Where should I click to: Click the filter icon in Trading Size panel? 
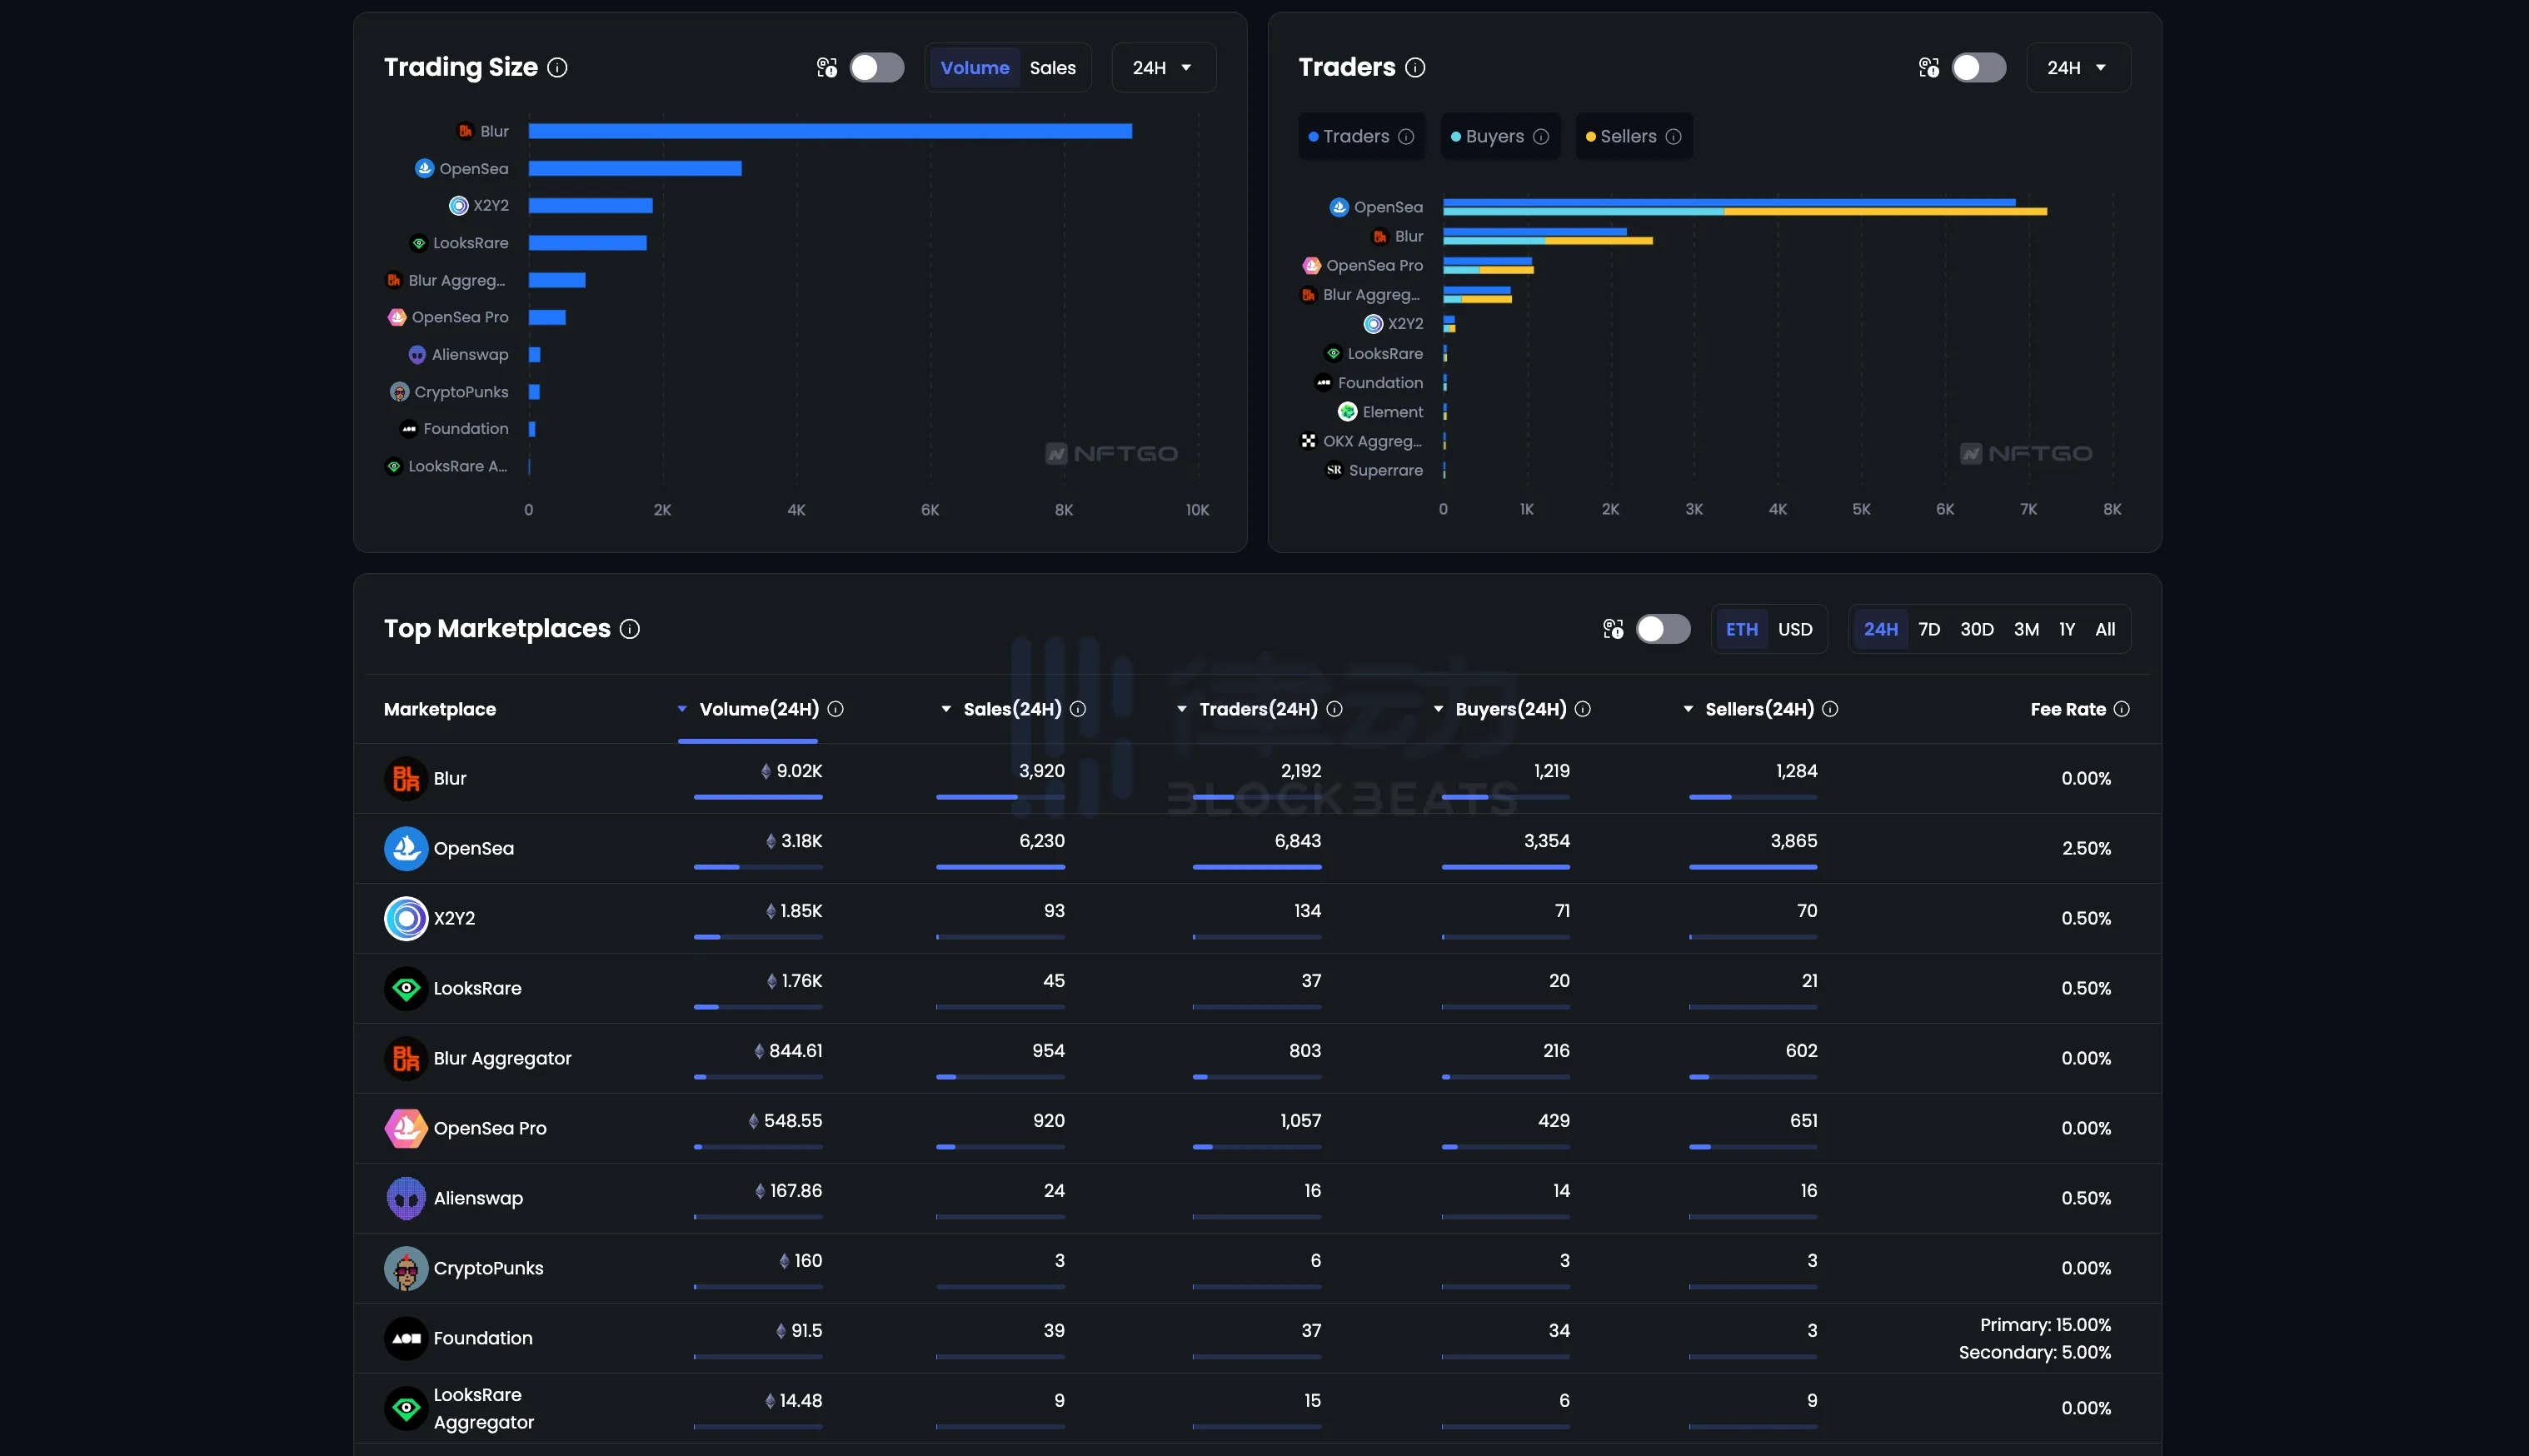click(x=827, y=68)
